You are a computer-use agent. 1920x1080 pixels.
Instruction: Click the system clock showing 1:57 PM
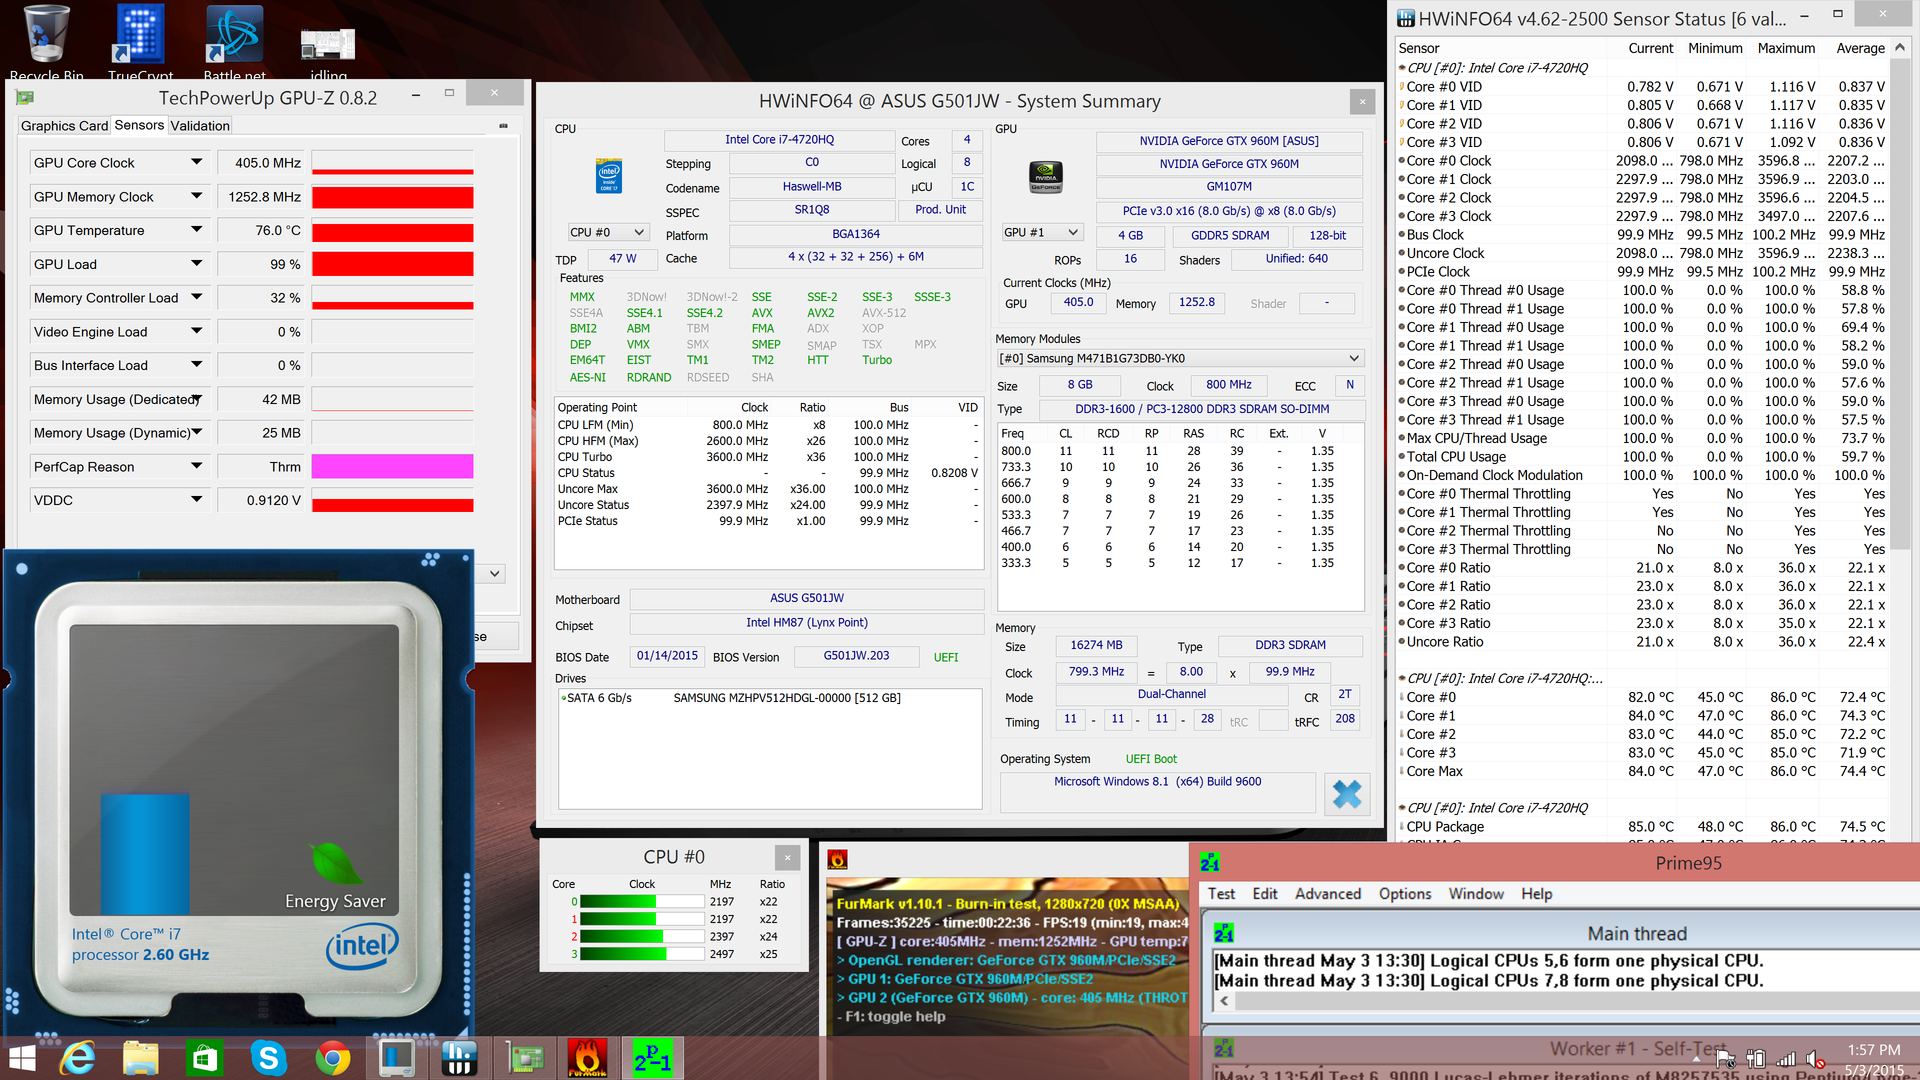[1874, 1050]
